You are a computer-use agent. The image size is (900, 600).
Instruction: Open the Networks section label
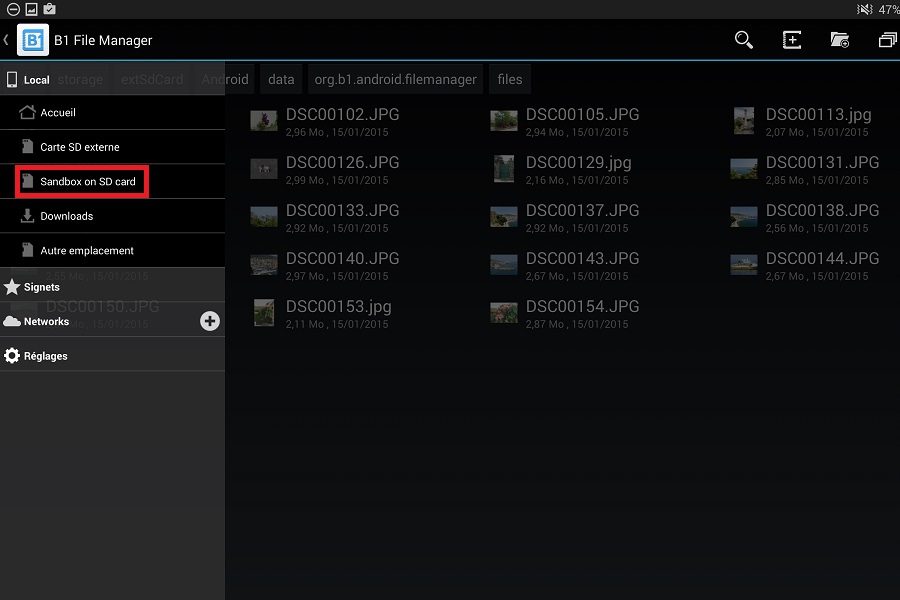click(x=46, y=322)
